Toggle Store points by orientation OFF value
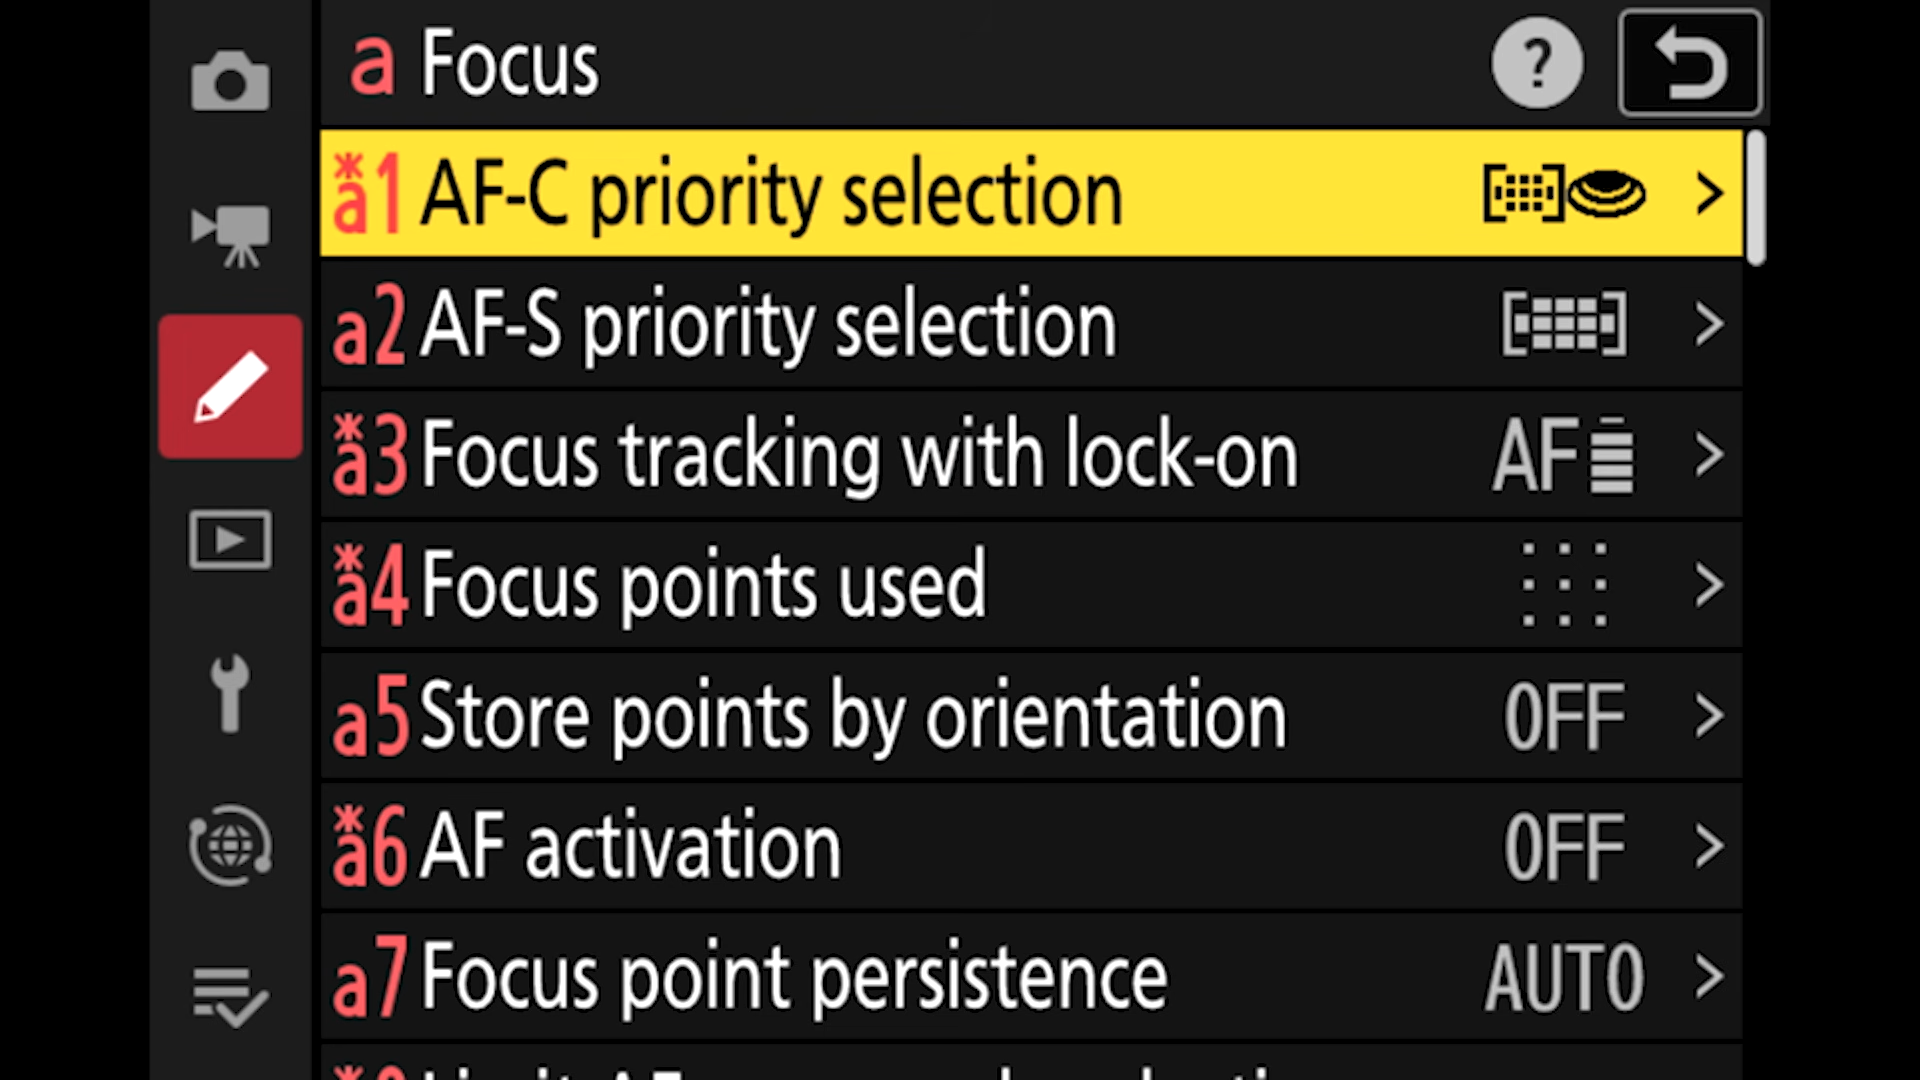The height and width of the screenshot is (1080, 1920). 1564,716
